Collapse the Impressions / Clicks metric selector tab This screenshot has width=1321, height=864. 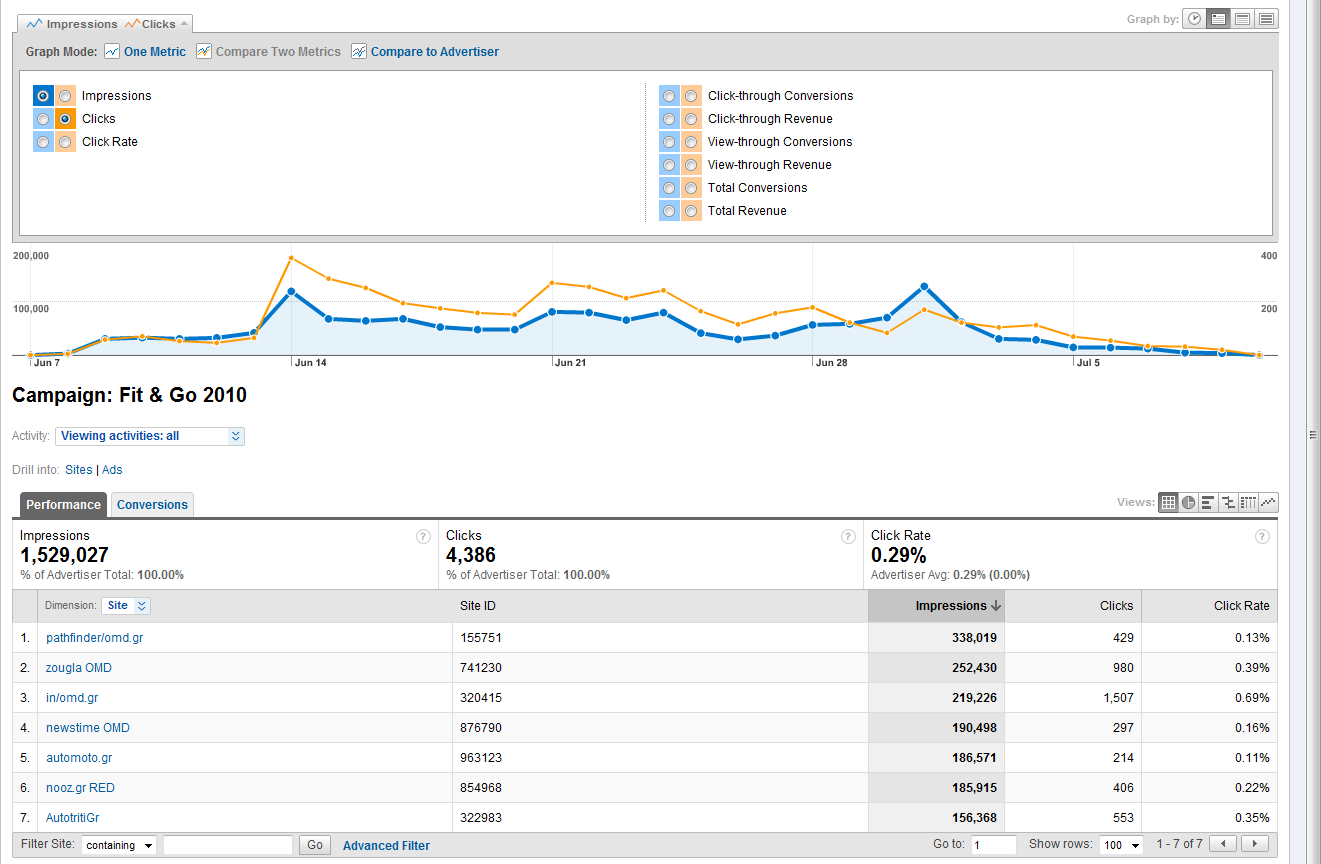click(184, 24)
